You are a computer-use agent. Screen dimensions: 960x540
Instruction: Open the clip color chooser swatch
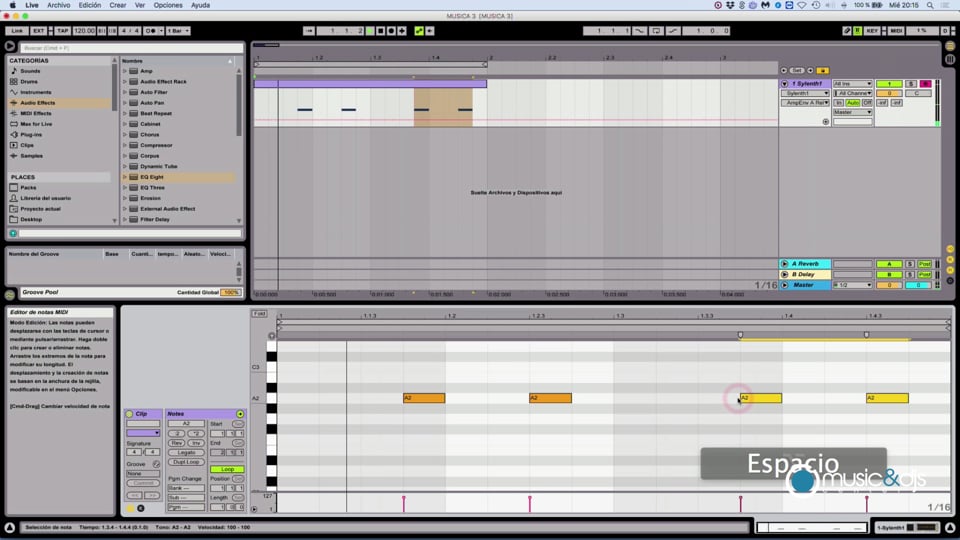pyautogui.click(x=143, y=433)
